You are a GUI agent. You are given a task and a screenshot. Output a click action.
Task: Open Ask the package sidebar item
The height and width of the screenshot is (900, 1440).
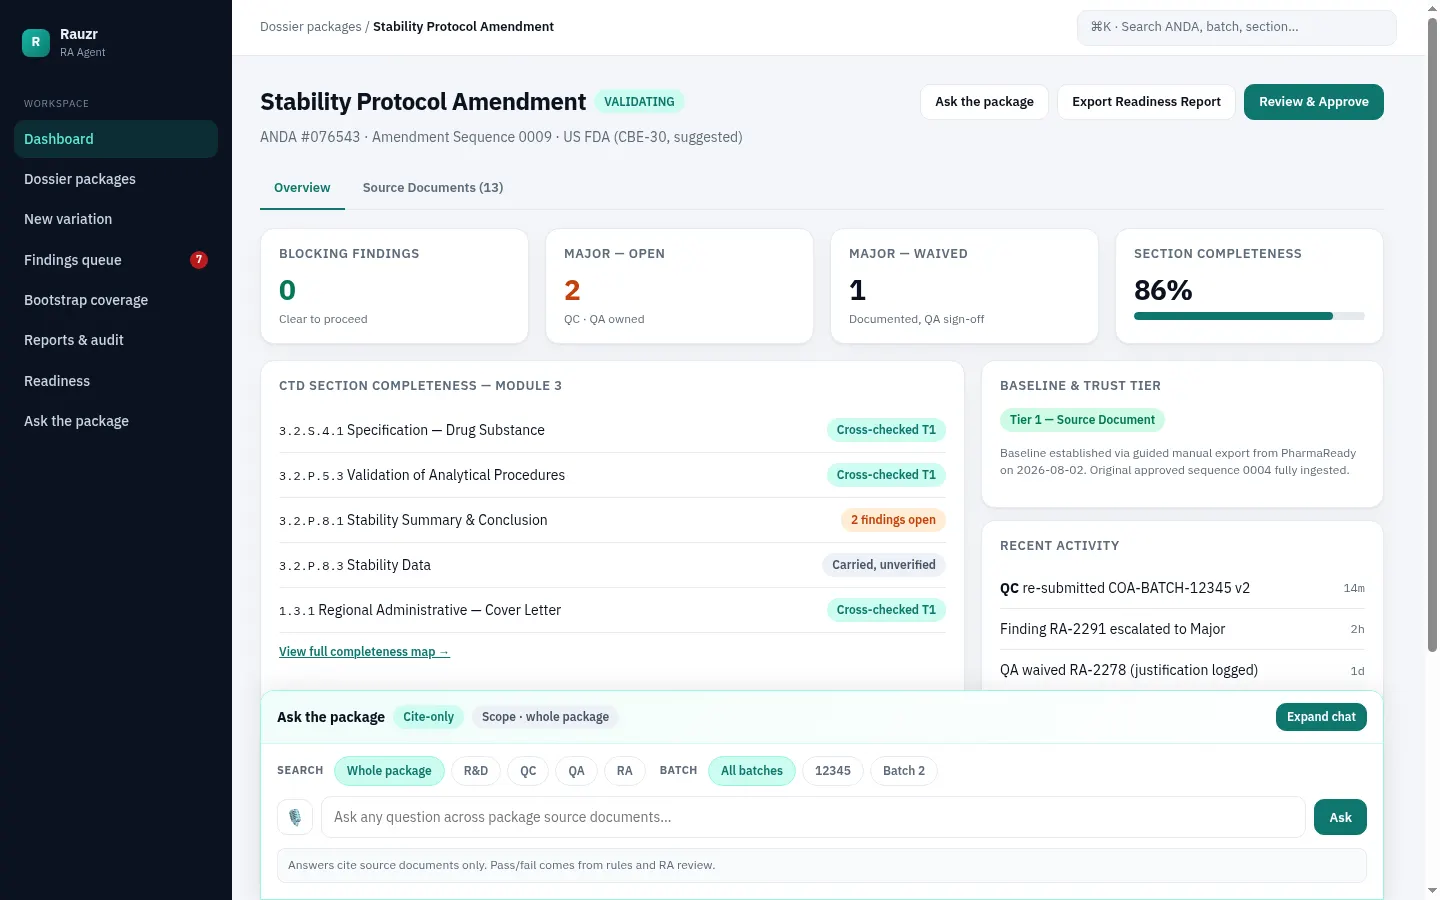(116, 421)
